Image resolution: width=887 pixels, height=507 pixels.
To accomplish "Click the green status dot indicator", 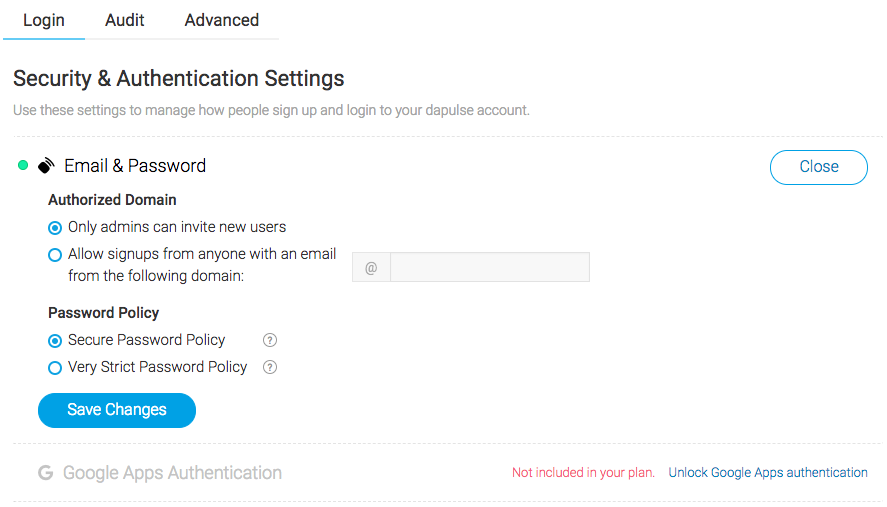I will click(x=23, y=165).
